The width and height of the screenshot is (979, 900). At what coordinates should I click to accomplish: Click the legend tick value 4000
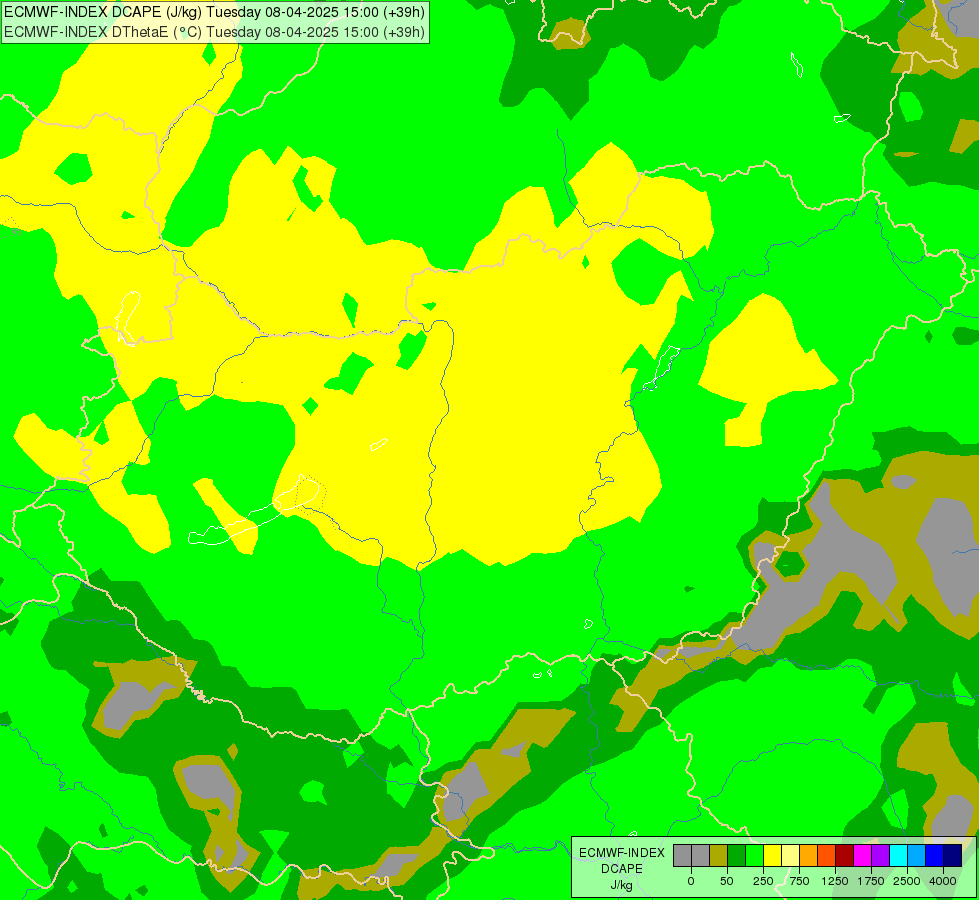pyautogui.click(x=942, y=881)
